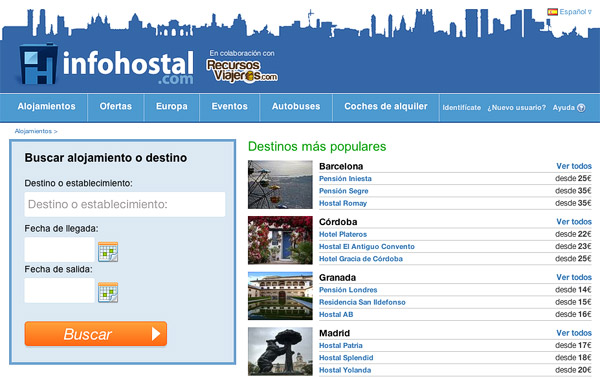Click the Córdoba flowers thumbnail

pos(280,240)
